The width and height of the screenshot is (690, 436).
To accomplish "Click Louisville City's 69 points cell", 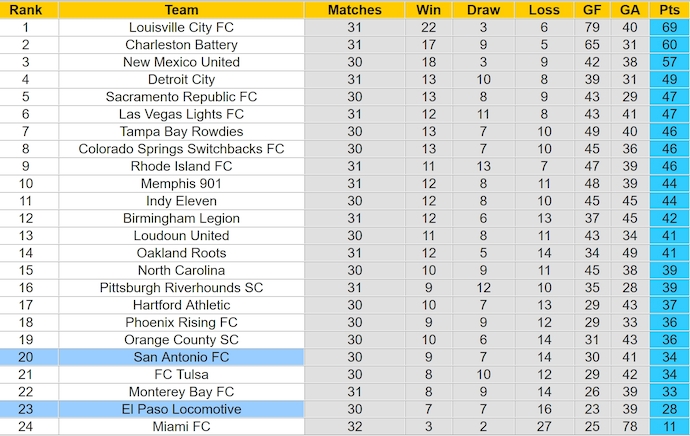I will (669, 28).
